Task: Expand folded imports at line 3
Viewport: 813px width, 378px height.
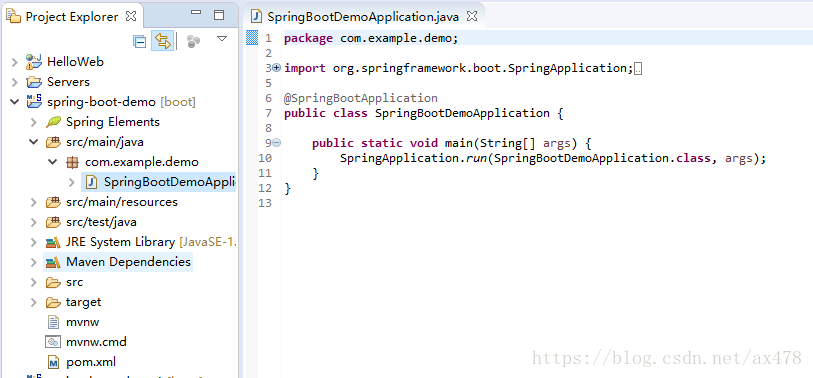Action: point(276,67)
